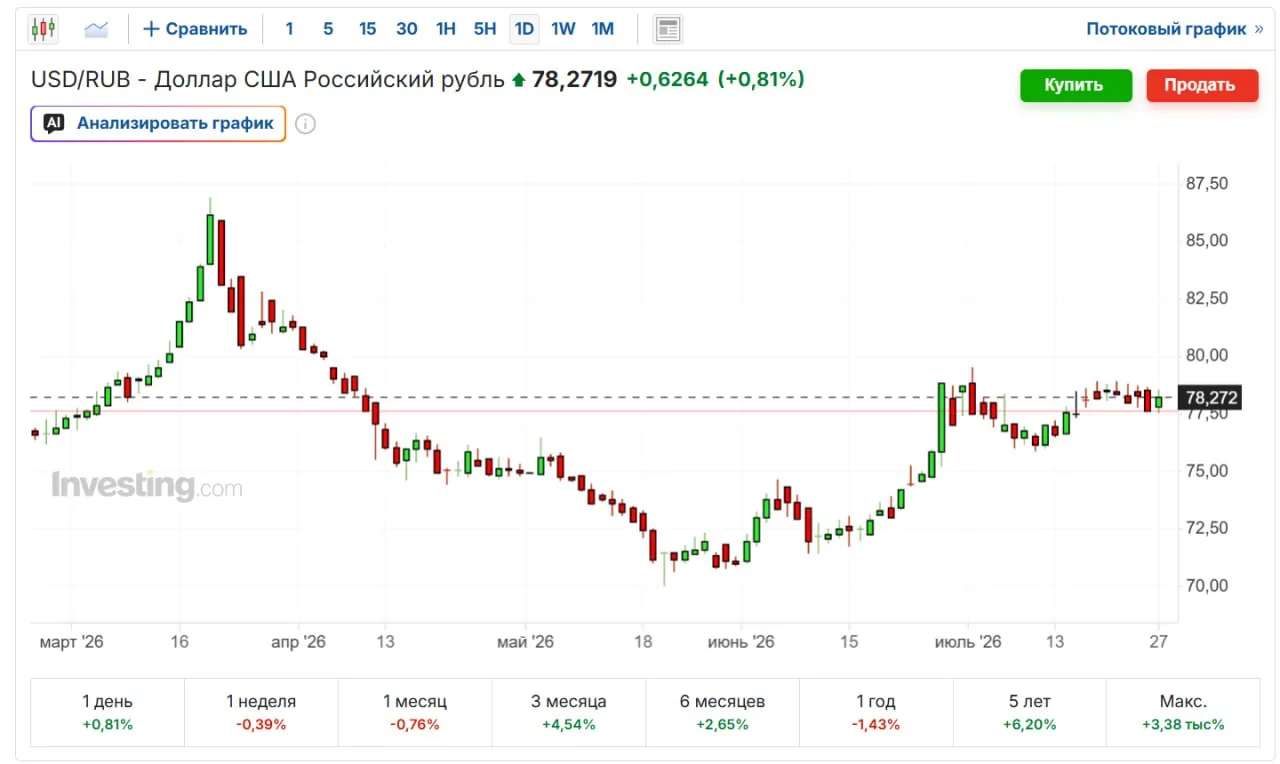The image size is (1280, 764).
Task: Click the green up arrow beside price
Action: pyautogui.click(x=518, y=80)
